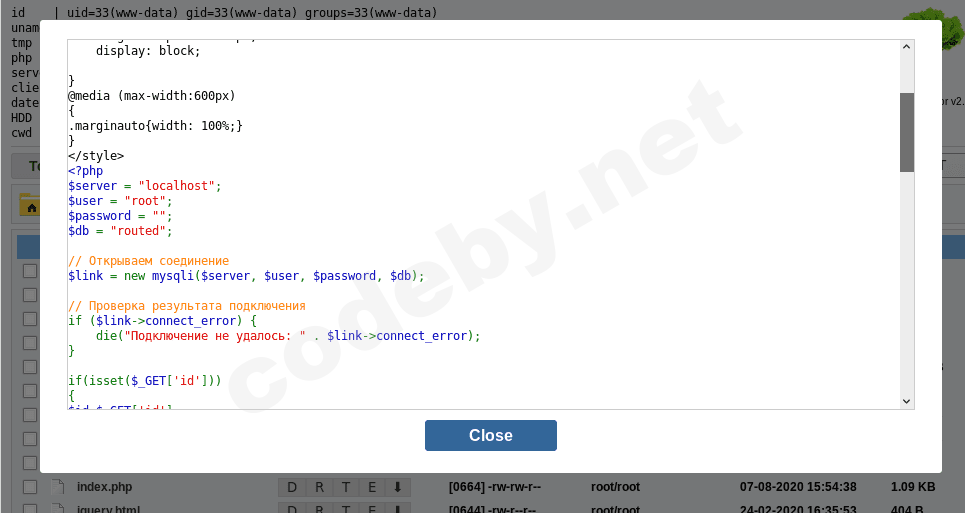The height and width of the screenshot is (513, 965).
Task: Click the D button for jquery.html
Action: (x=292, y=509)
